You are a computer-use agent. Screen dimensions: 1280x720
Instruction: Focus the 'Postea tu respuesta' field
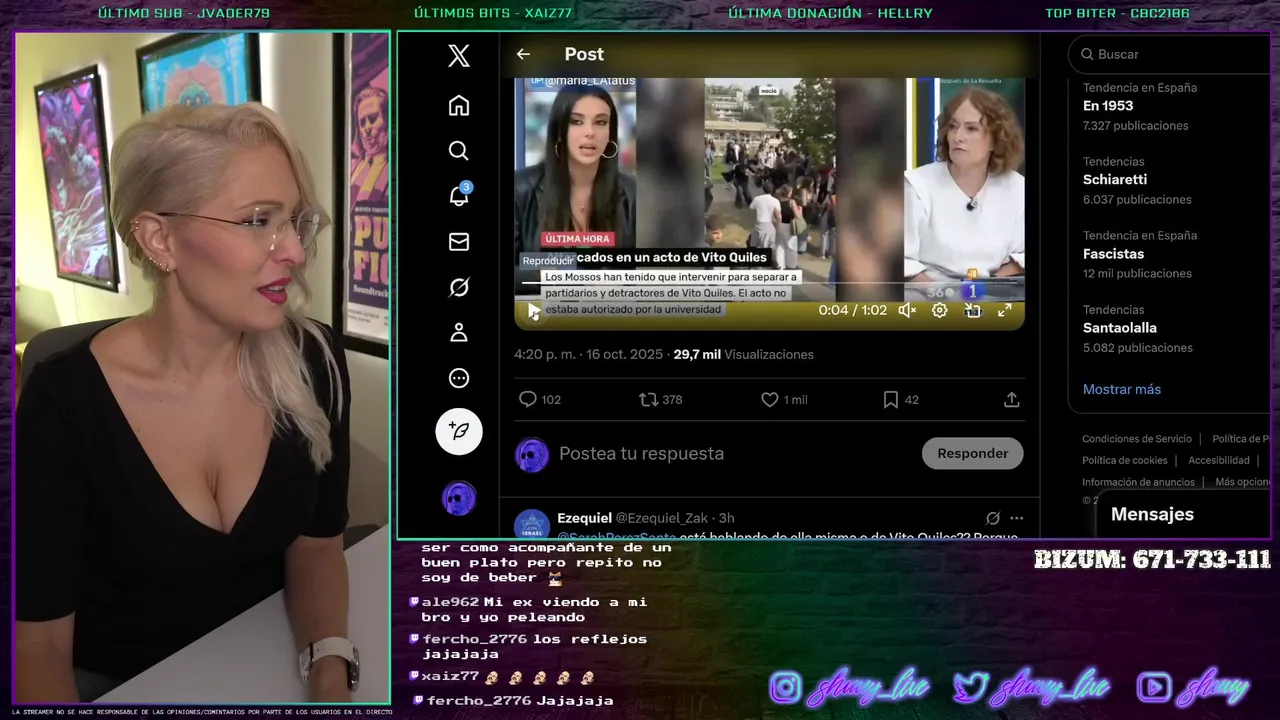pos(641,453)
